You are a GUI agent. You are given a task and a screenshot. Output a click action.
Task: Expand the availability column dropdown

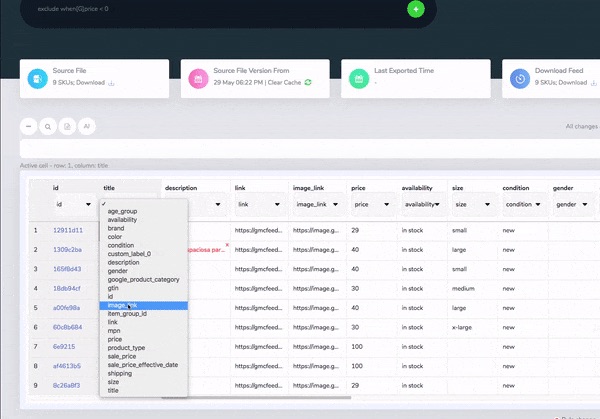pyautogui.click(x=423, y=204)
